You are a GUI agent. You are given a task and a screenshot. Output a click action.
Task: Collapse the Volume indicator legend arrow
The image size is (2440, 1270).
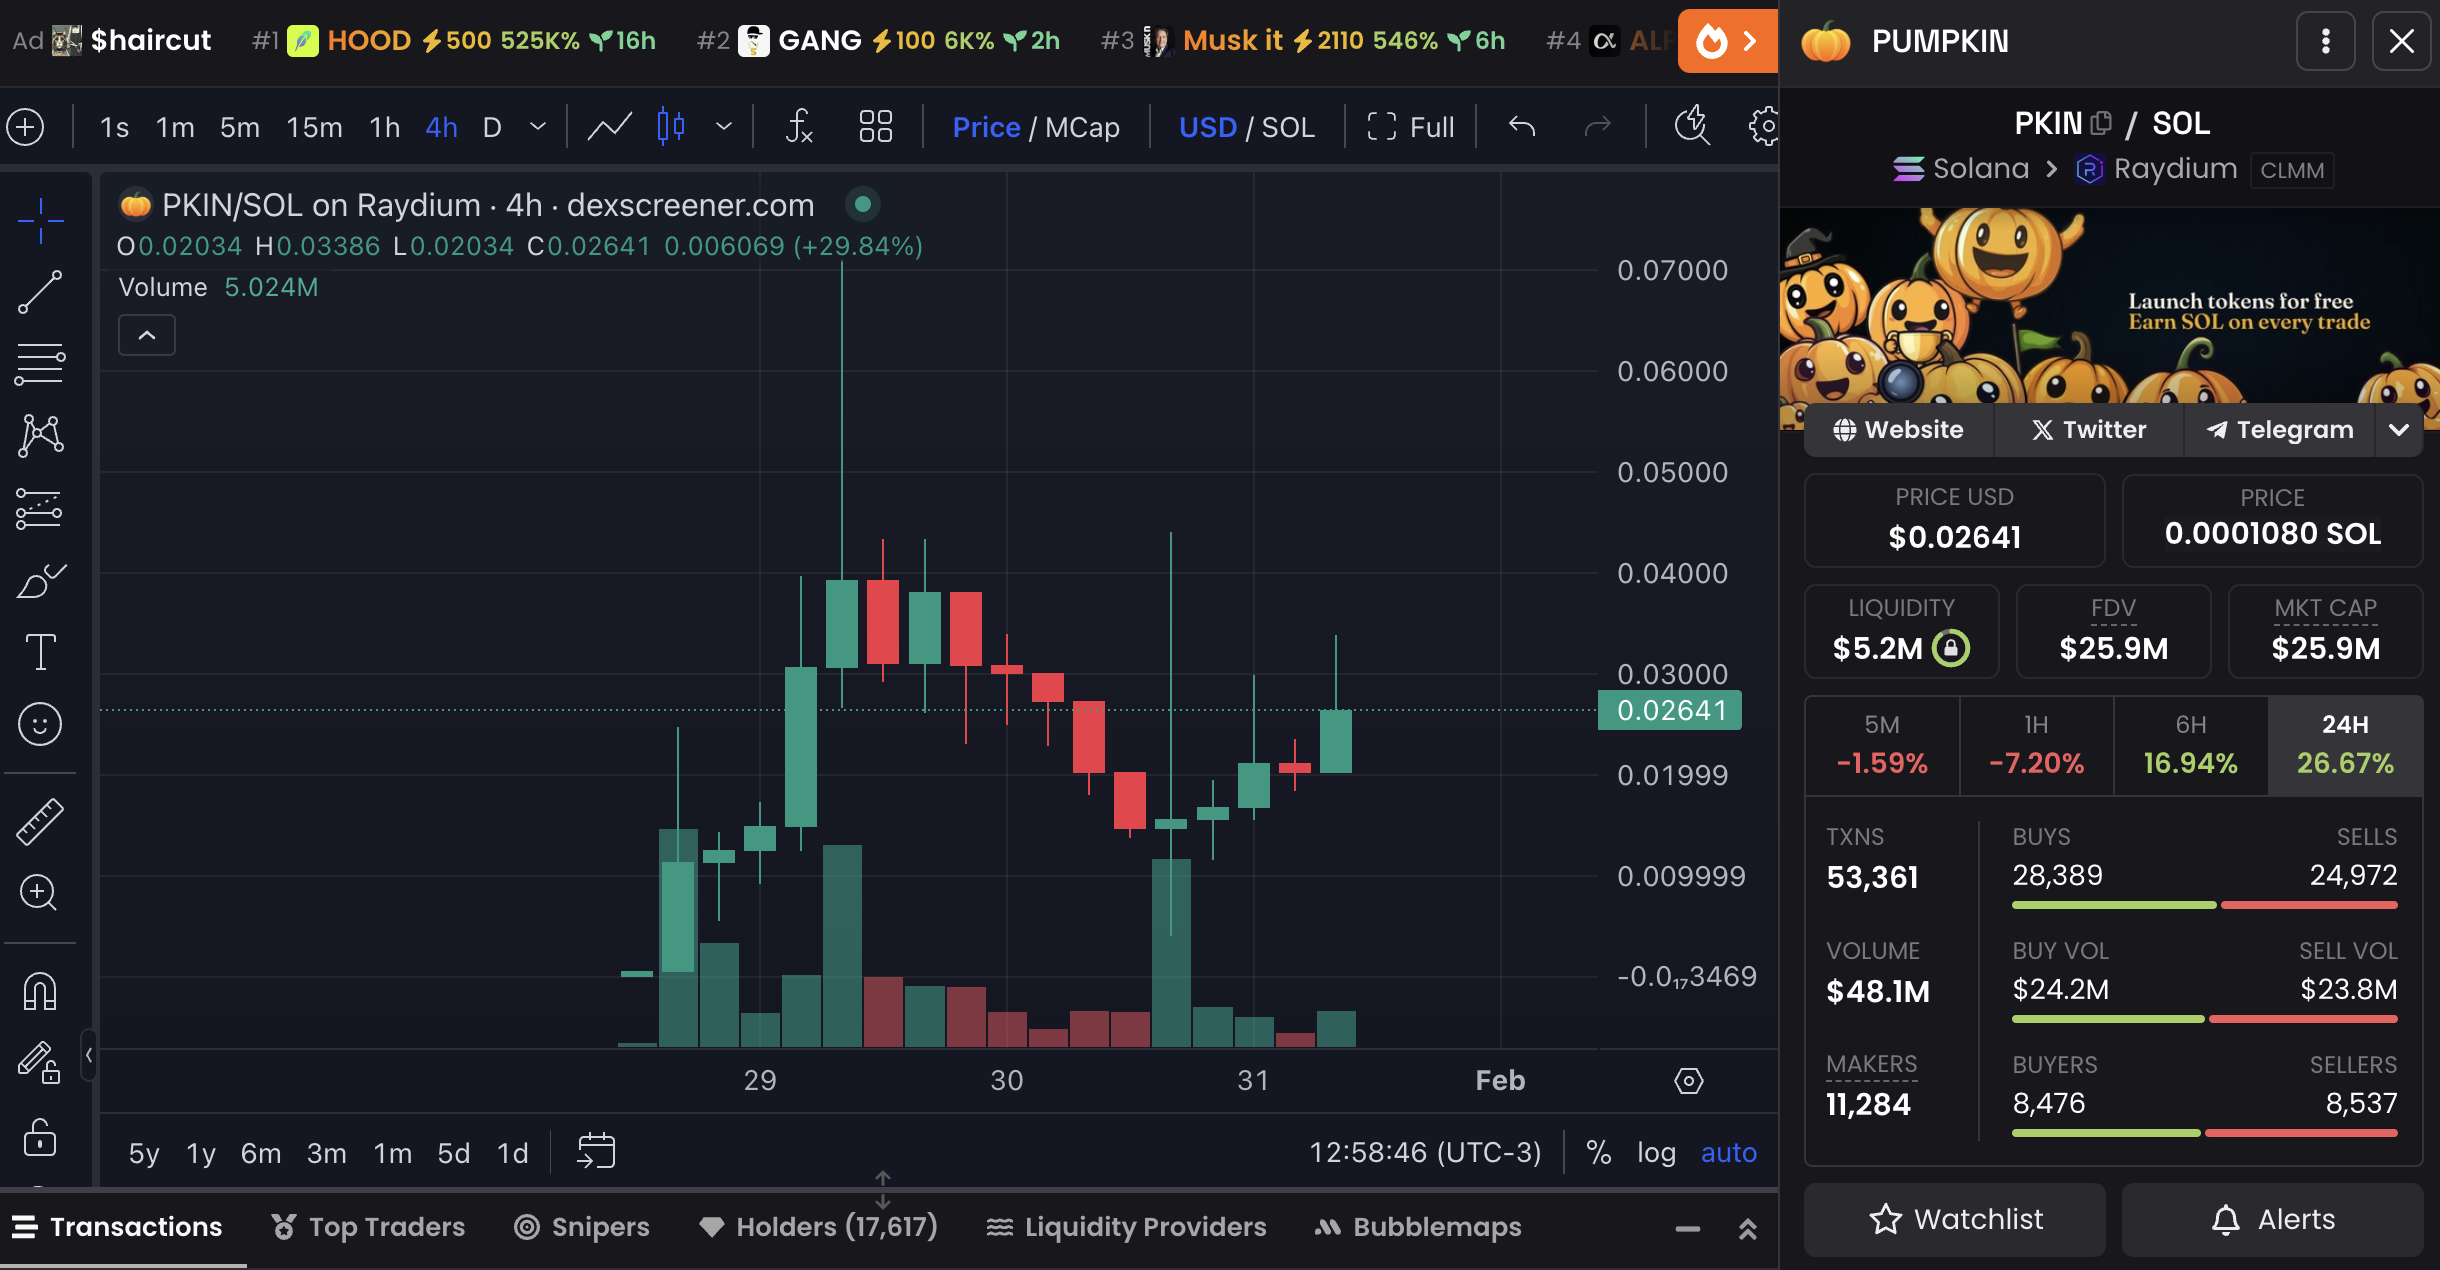click(x=147, y=335)
